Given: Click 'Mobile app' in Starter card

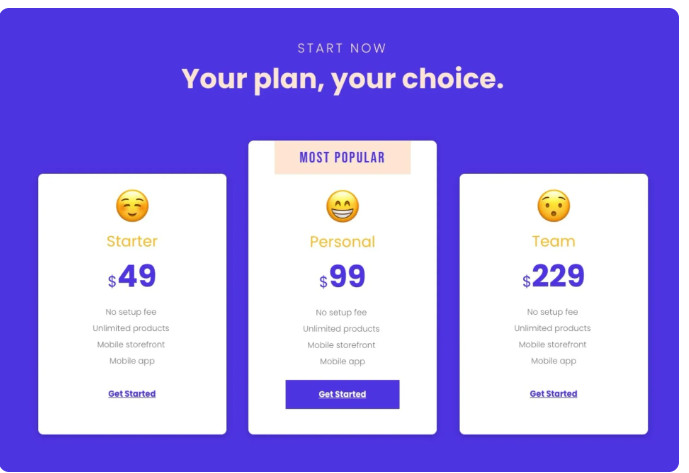Looking at the screenshot, I should pos(131,361).
